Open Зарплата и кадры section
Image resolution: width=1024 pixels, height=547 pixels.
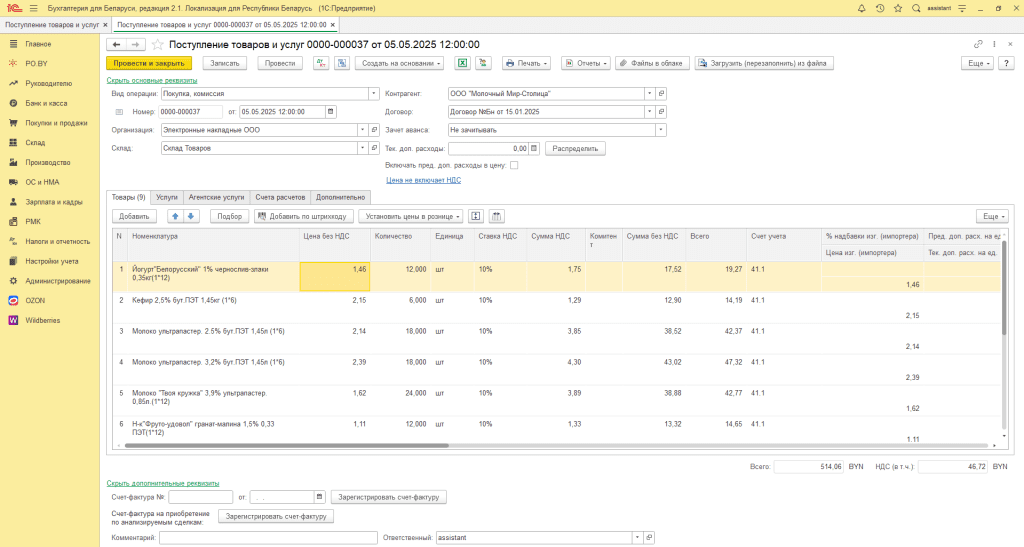click(54, 202)
